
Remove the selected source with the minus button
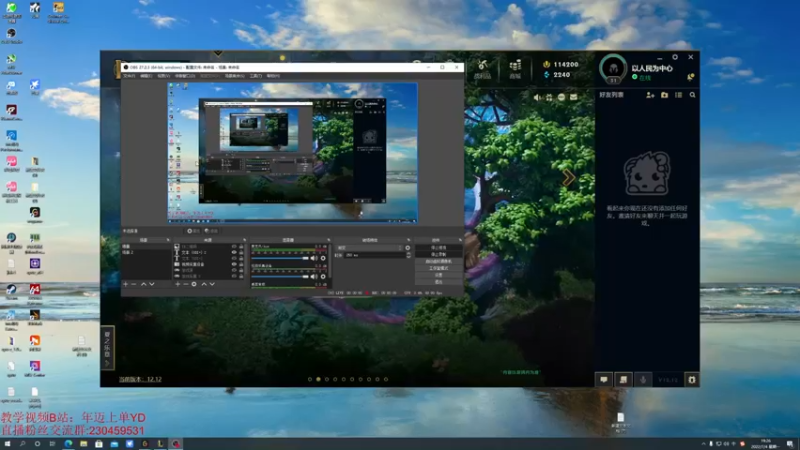(x=186, y=284)
